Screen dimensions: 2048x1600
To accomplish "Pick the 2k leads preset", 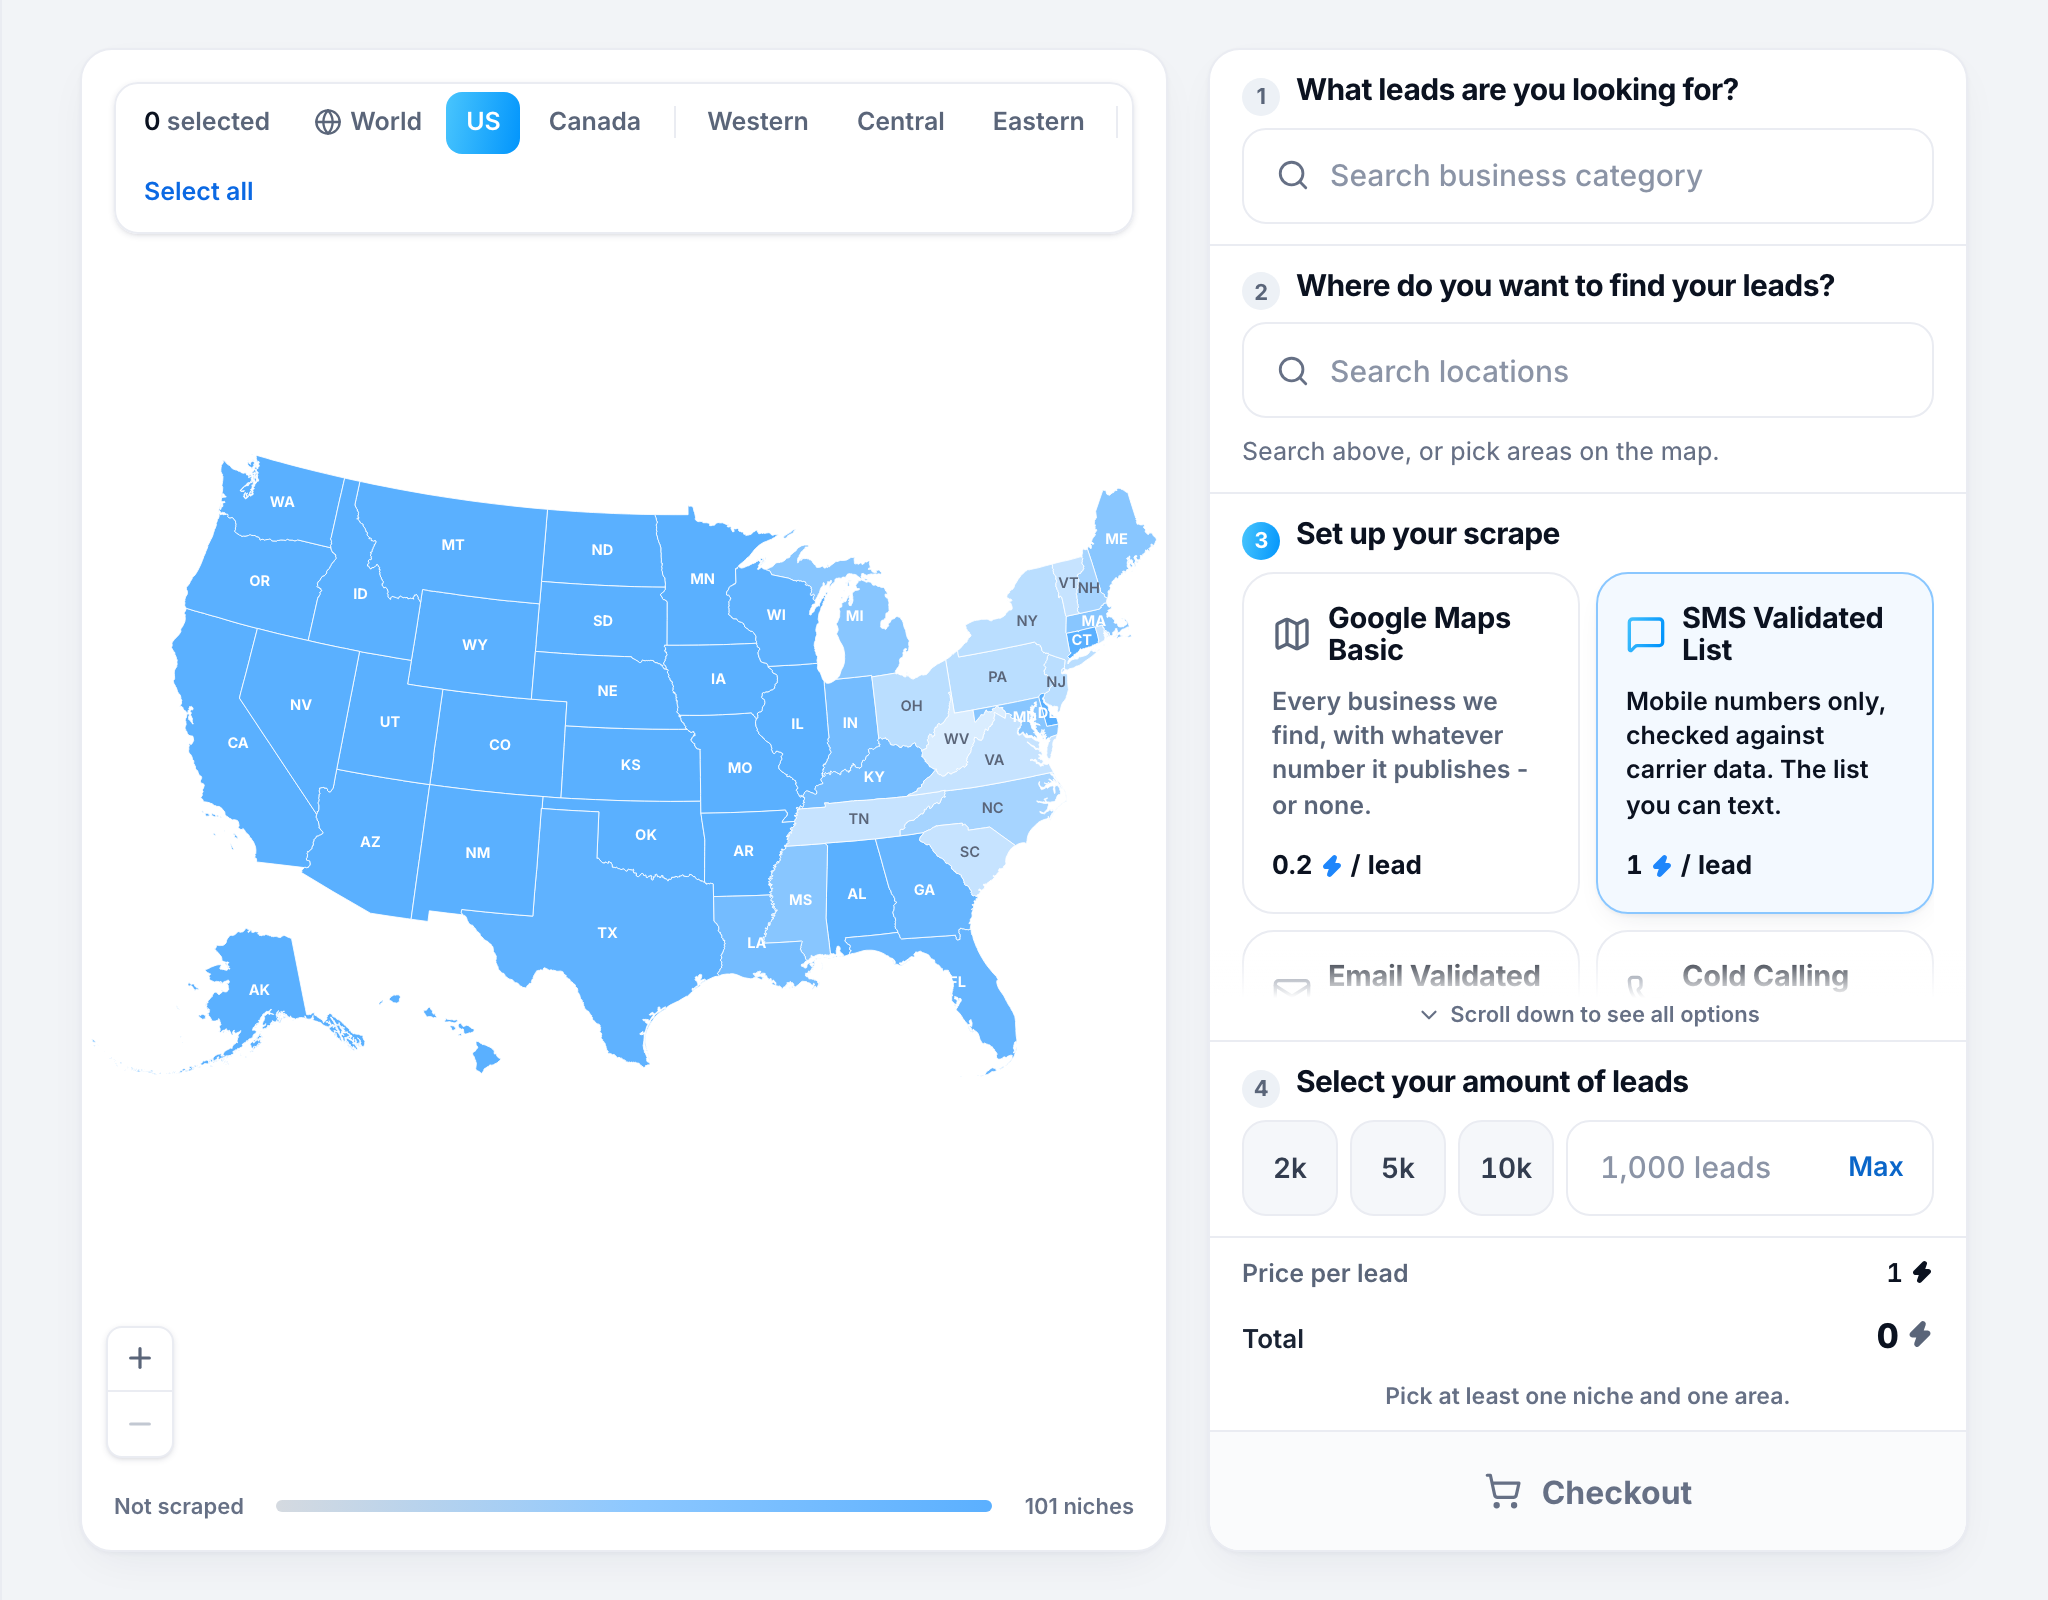I will pos(1290,1168).
